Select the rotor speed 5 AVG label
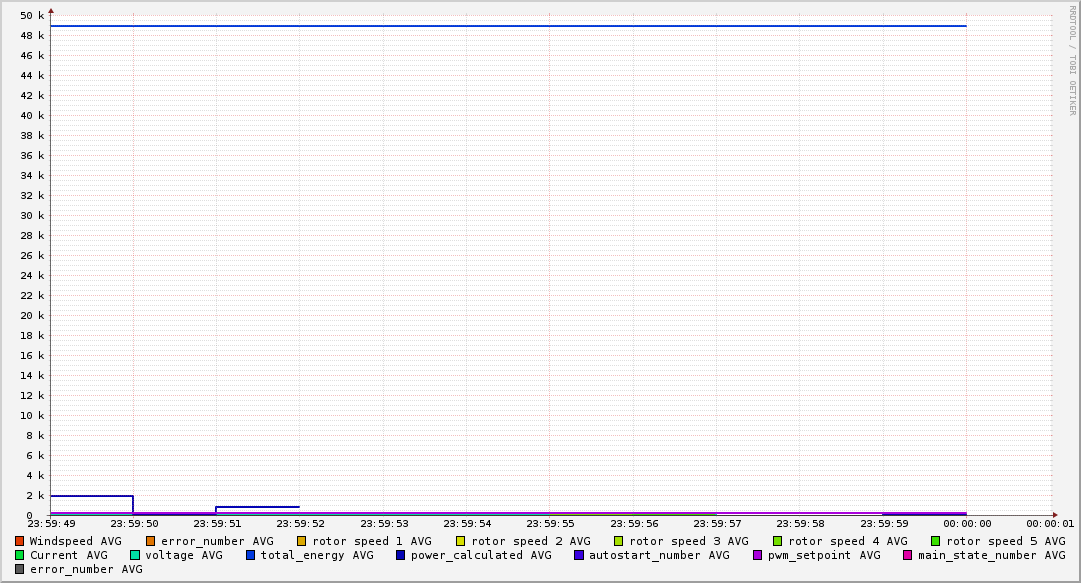 click(x=1006, y=541)
